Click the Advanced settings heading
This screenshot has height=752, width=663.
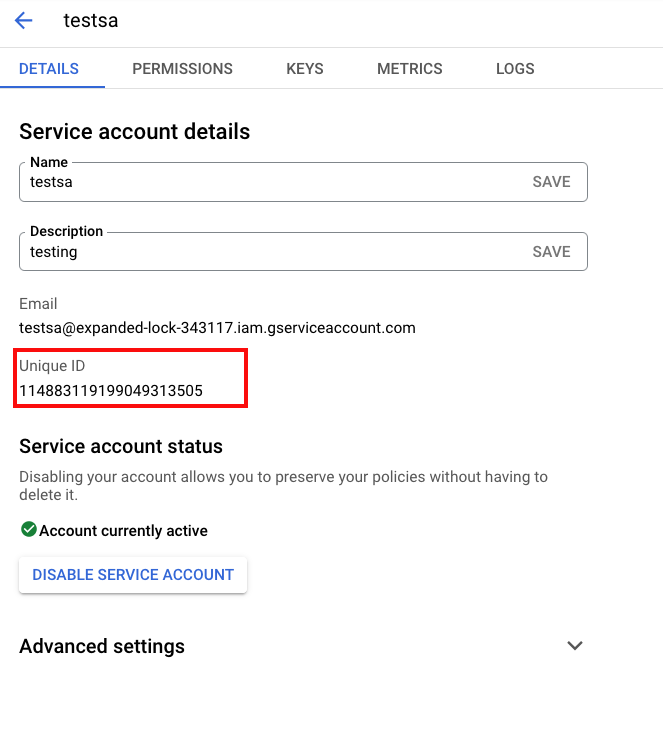click(102, 646)
